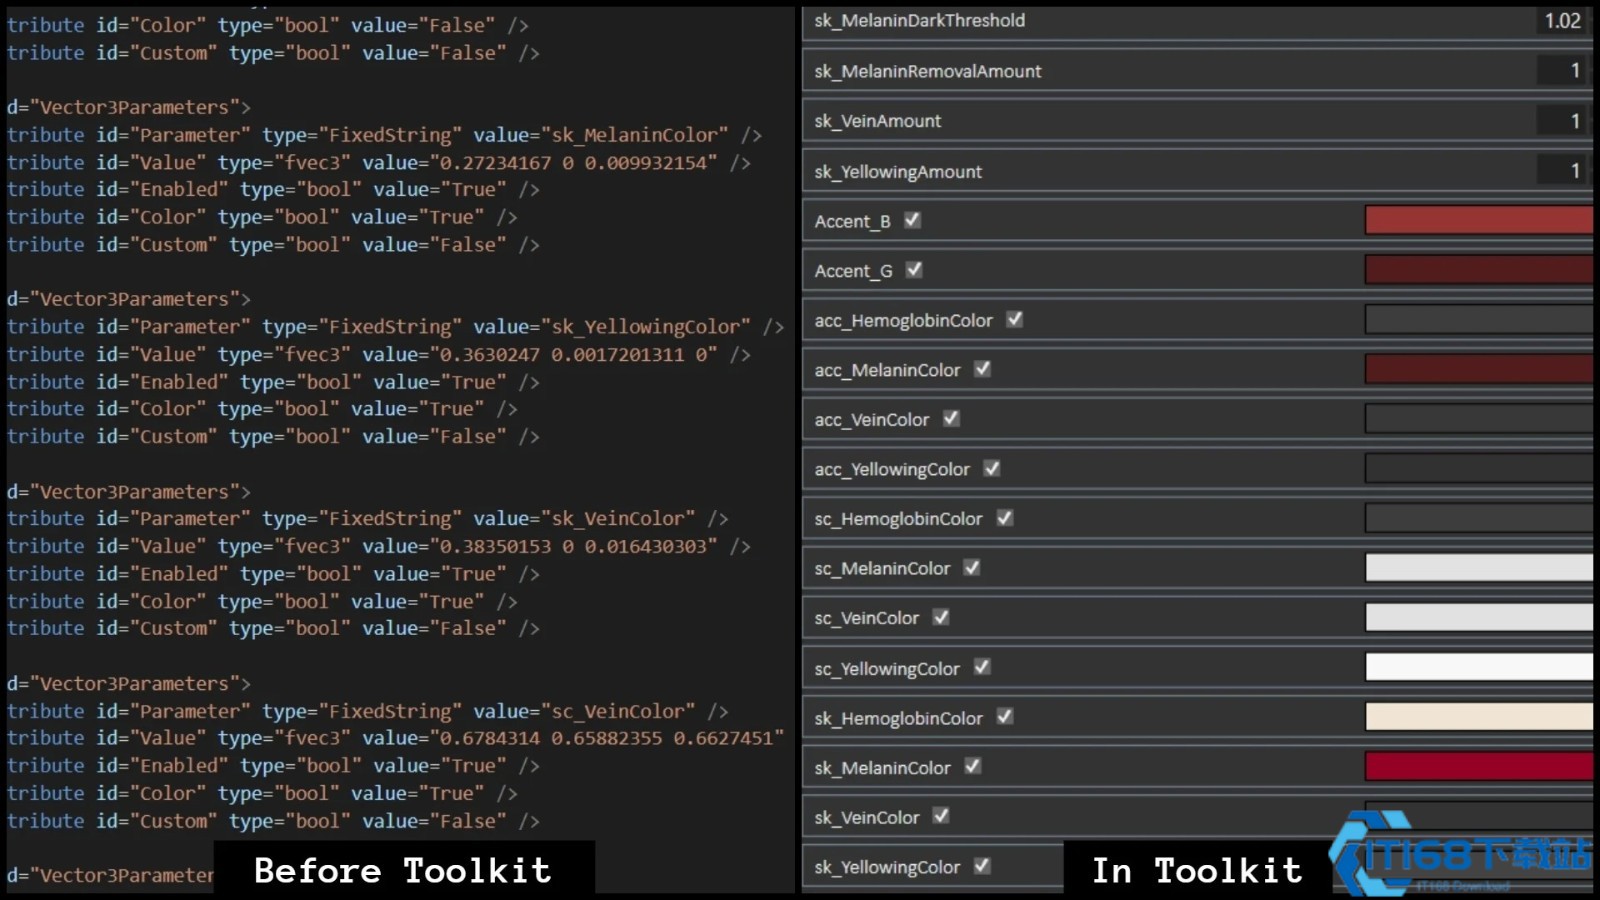The width and height of the screenshot is (1600, 900).
Task: Click the sk_MelaninDarkThreshold value 1.02
Action: tap(1562, 21)
